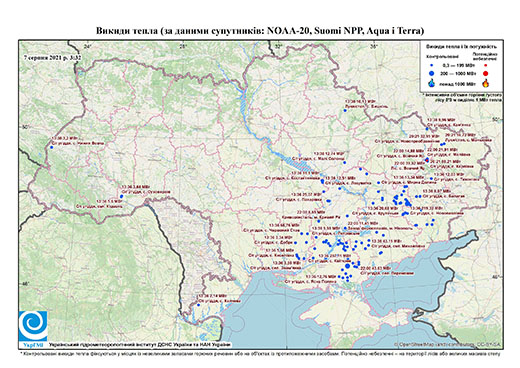Click the largest blue marker near Kherson coast
The width and height of the screenshot is (520, 368).
click(x=347, y=266)
